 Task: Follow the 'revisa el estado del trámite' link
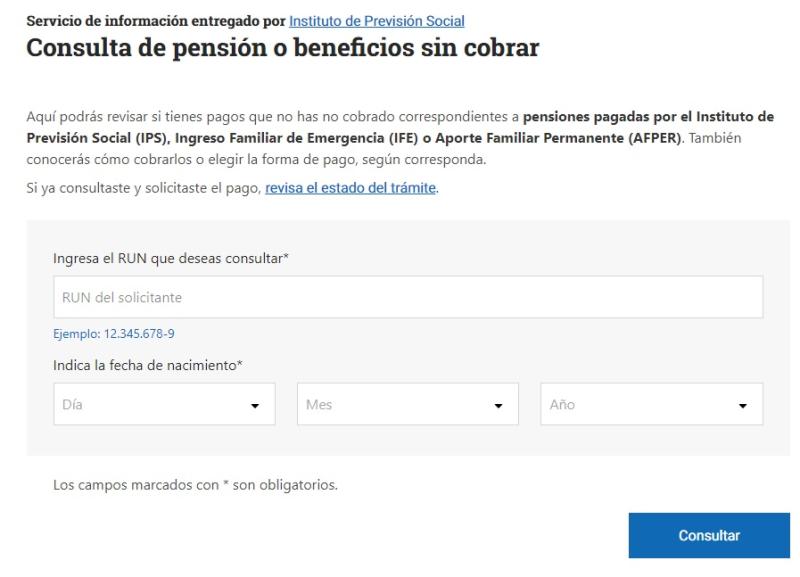click(352, 187)
